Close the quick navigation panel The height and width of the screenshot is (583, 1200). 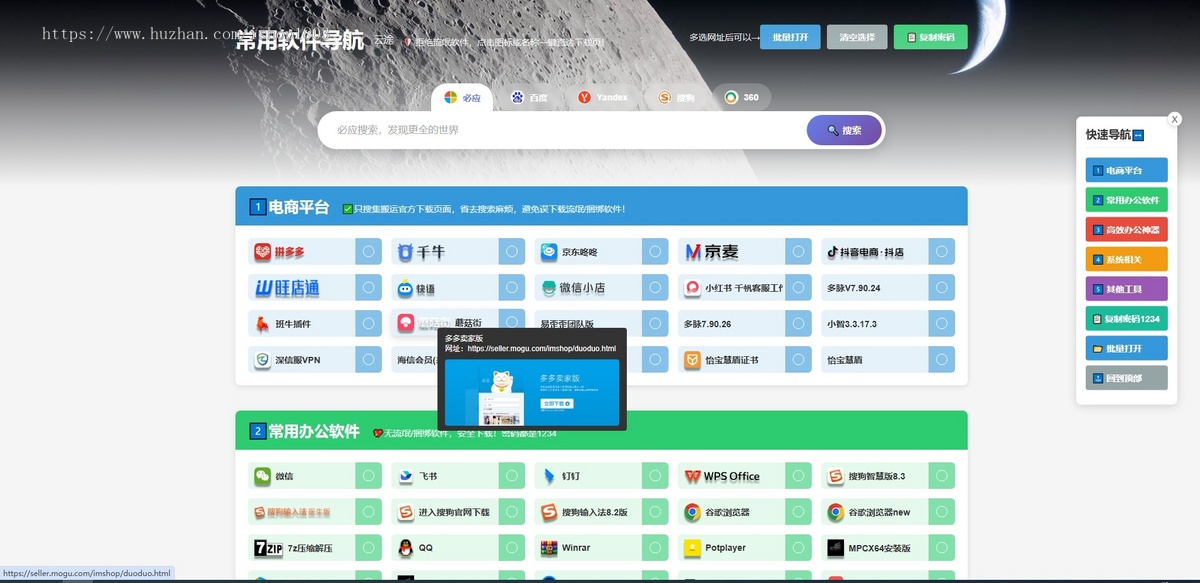click(x=1174, y=119)
